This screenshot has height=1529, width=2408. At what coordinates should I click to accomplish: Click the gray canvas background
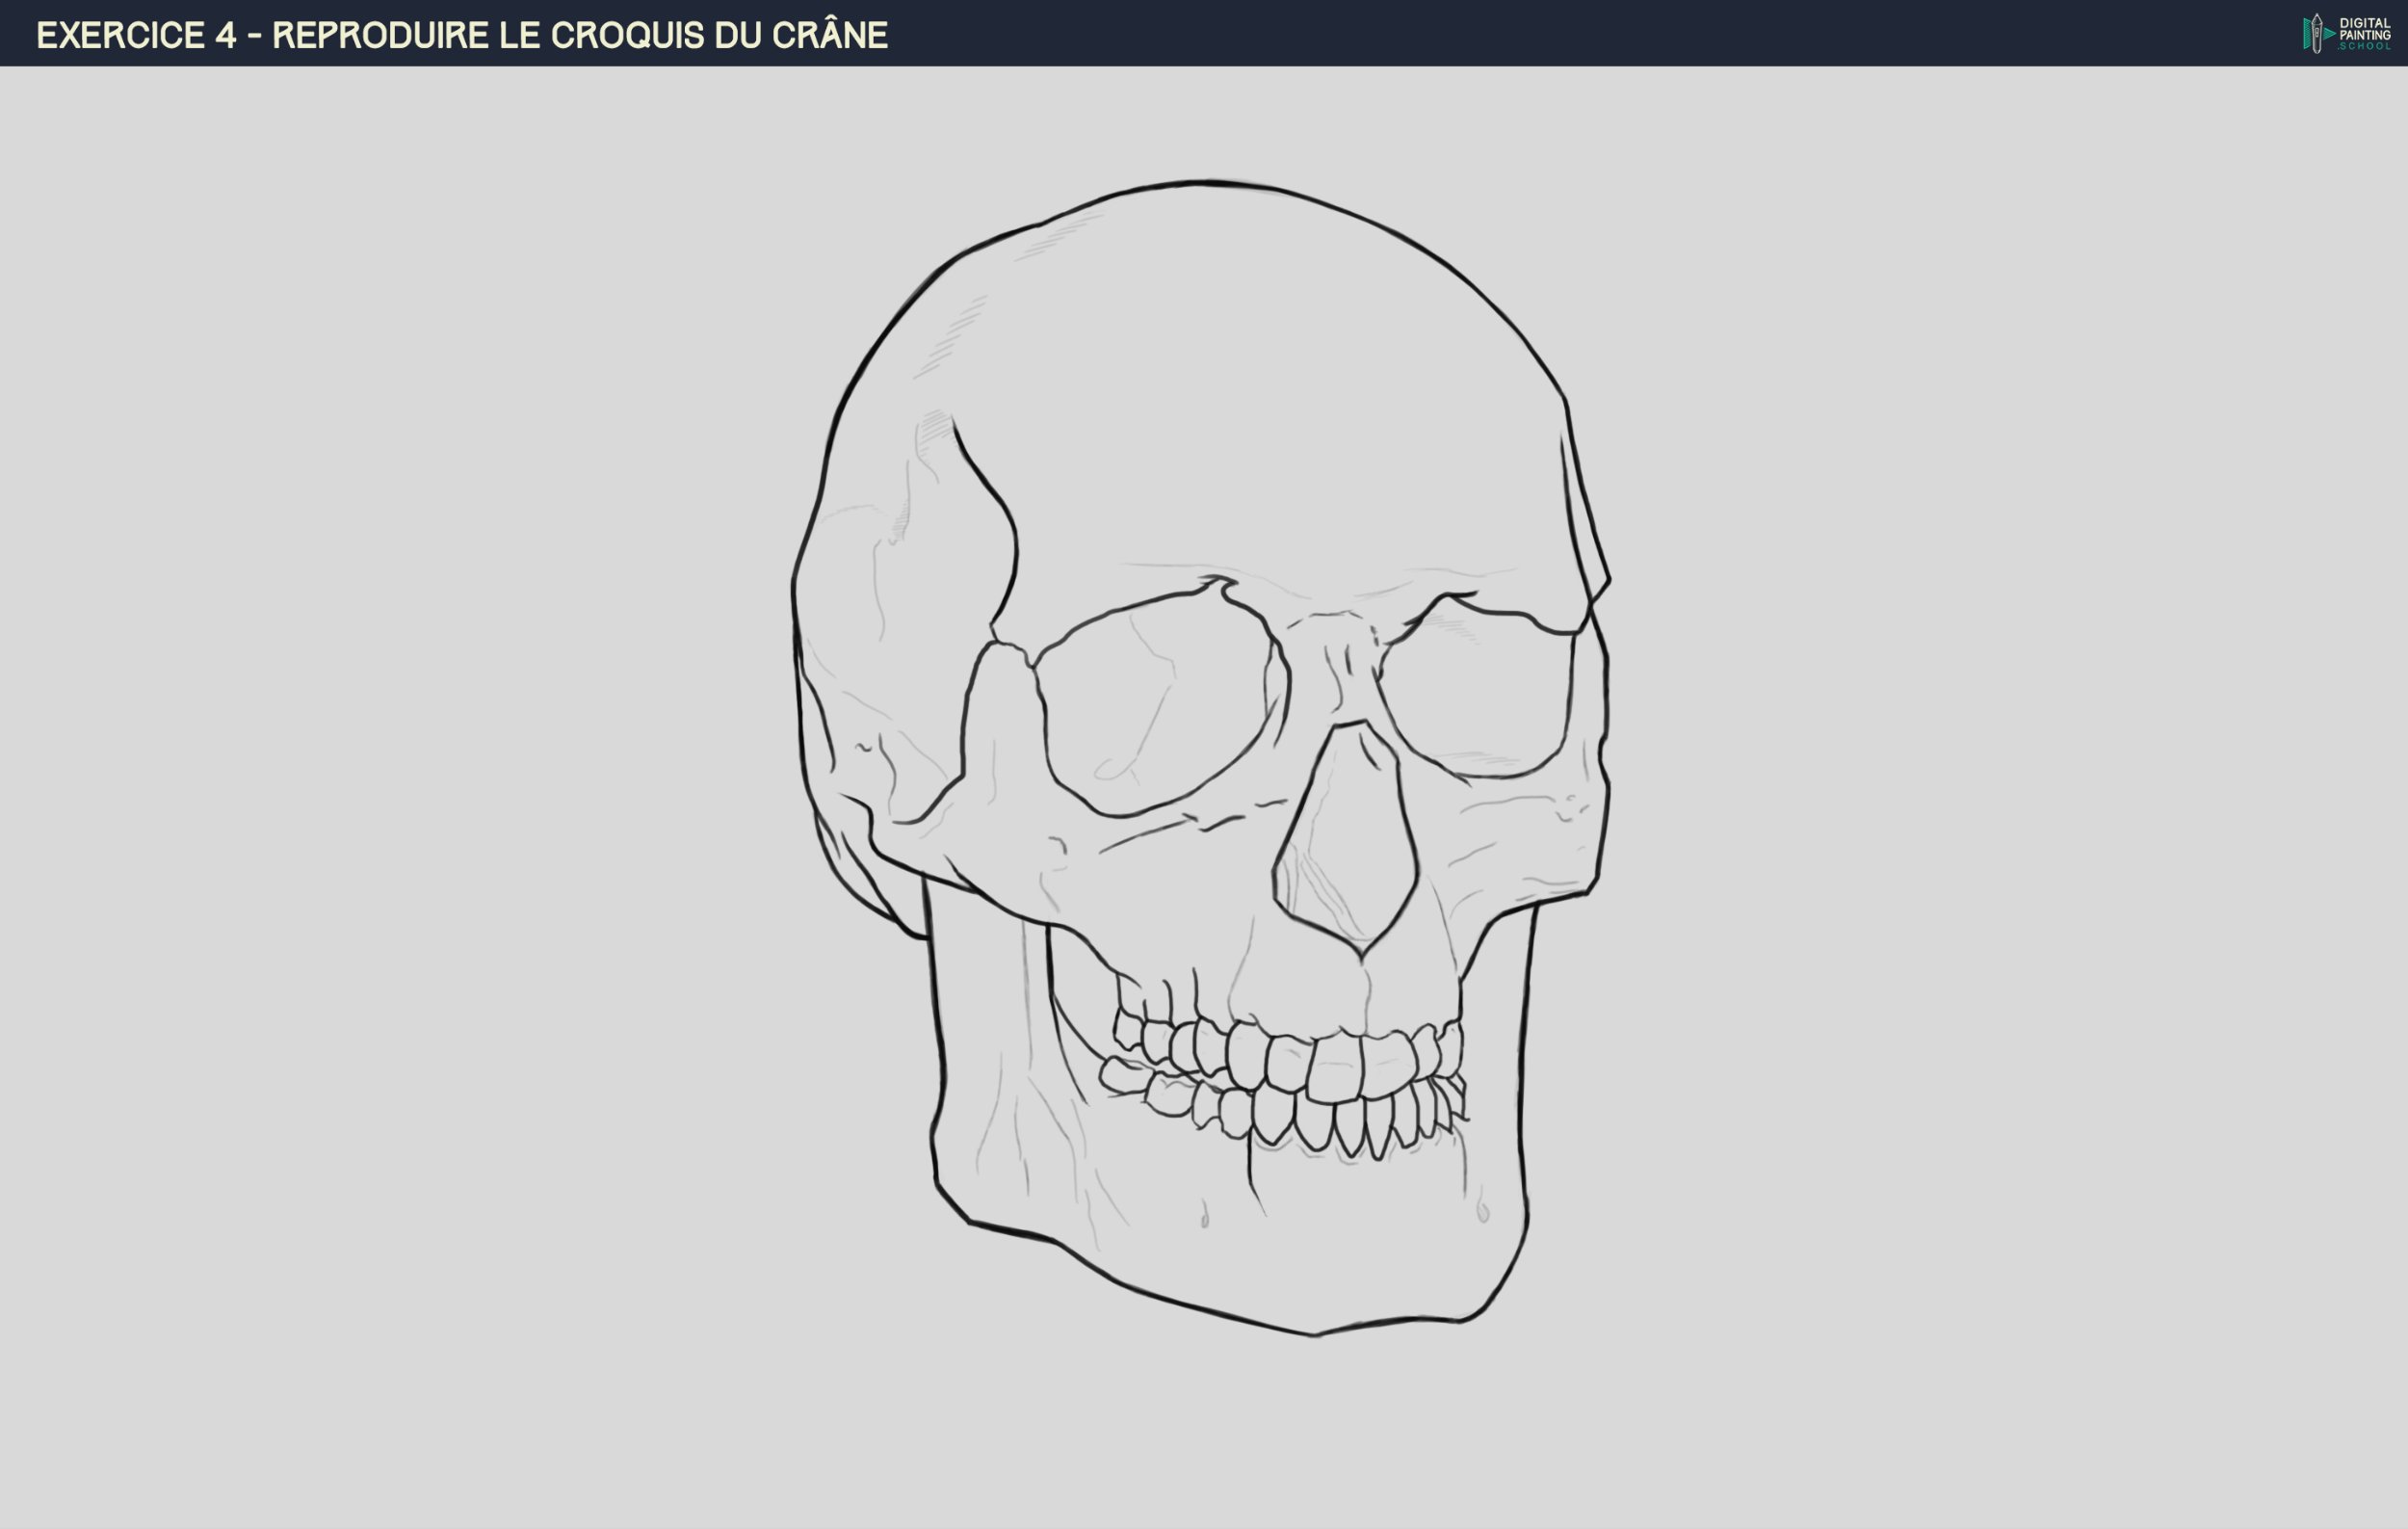(x=400, y=800)
